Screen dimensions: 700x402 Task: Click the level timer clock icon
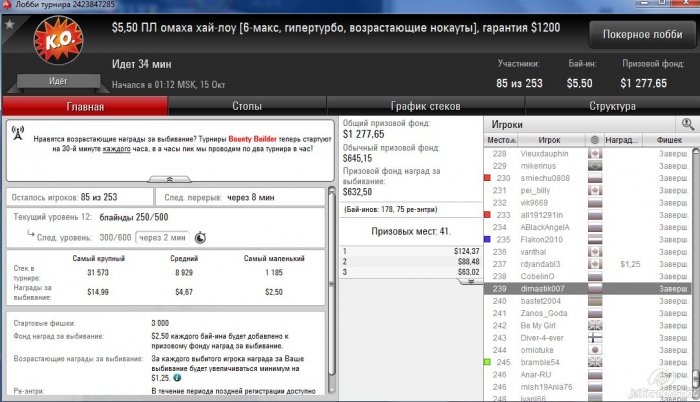tap(200, 238)
